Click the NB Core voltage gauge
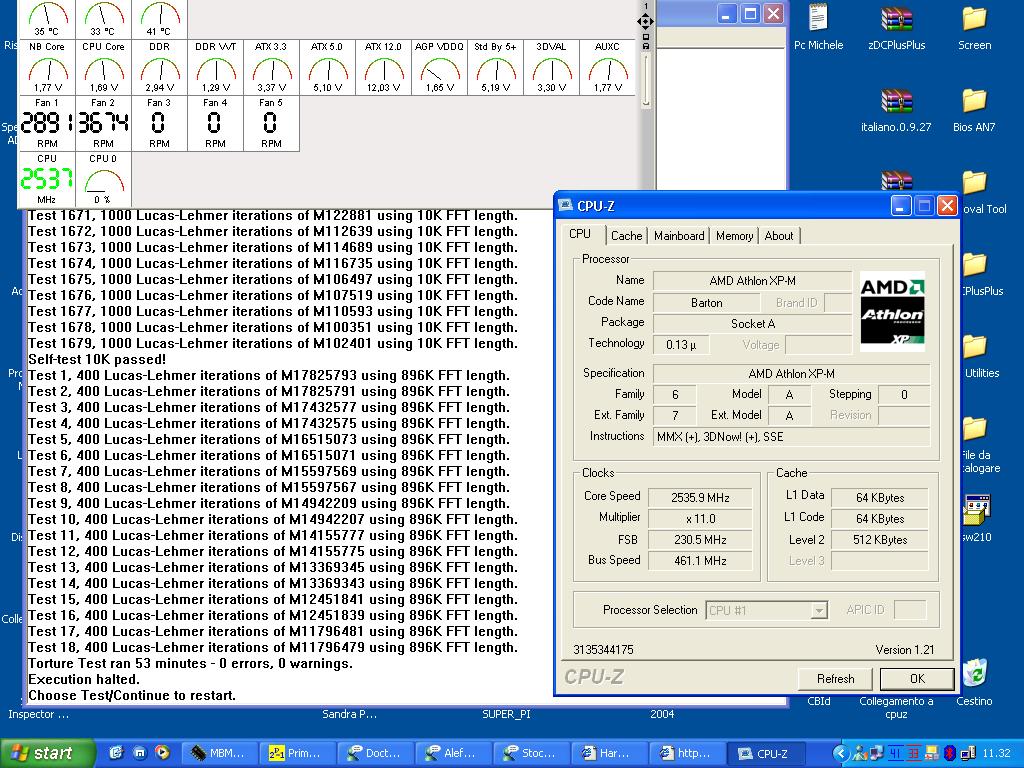1024x768 pixels. 47,68
